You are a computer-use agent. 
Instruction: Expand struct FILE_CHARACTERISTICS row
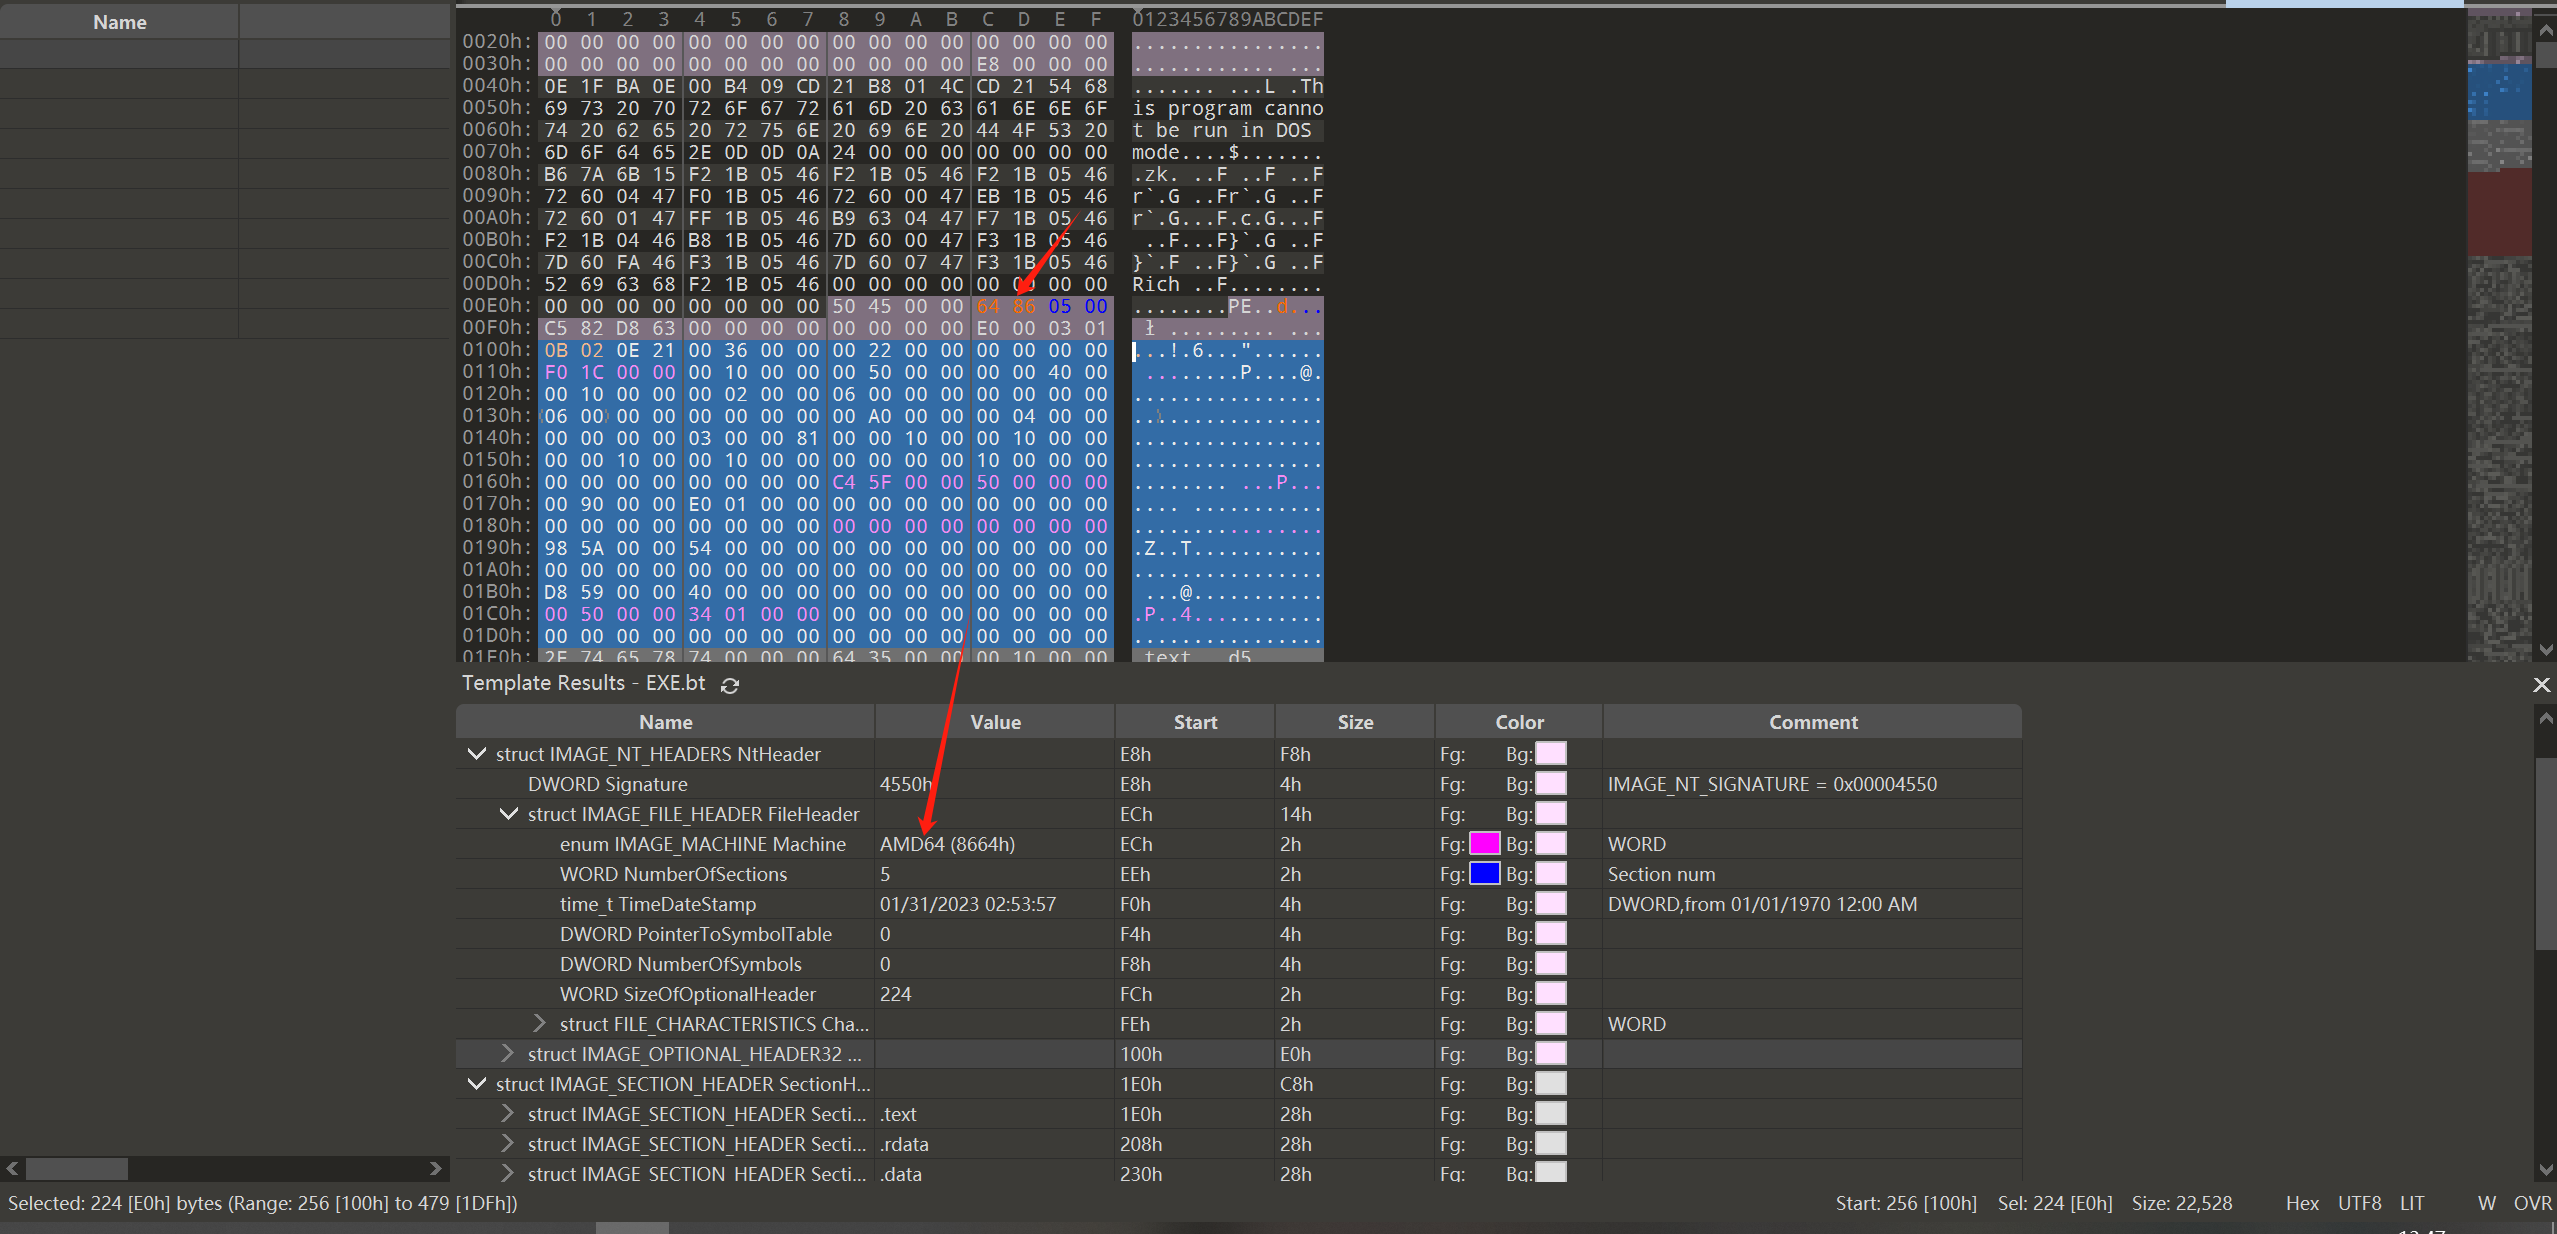coord(540,1023)
